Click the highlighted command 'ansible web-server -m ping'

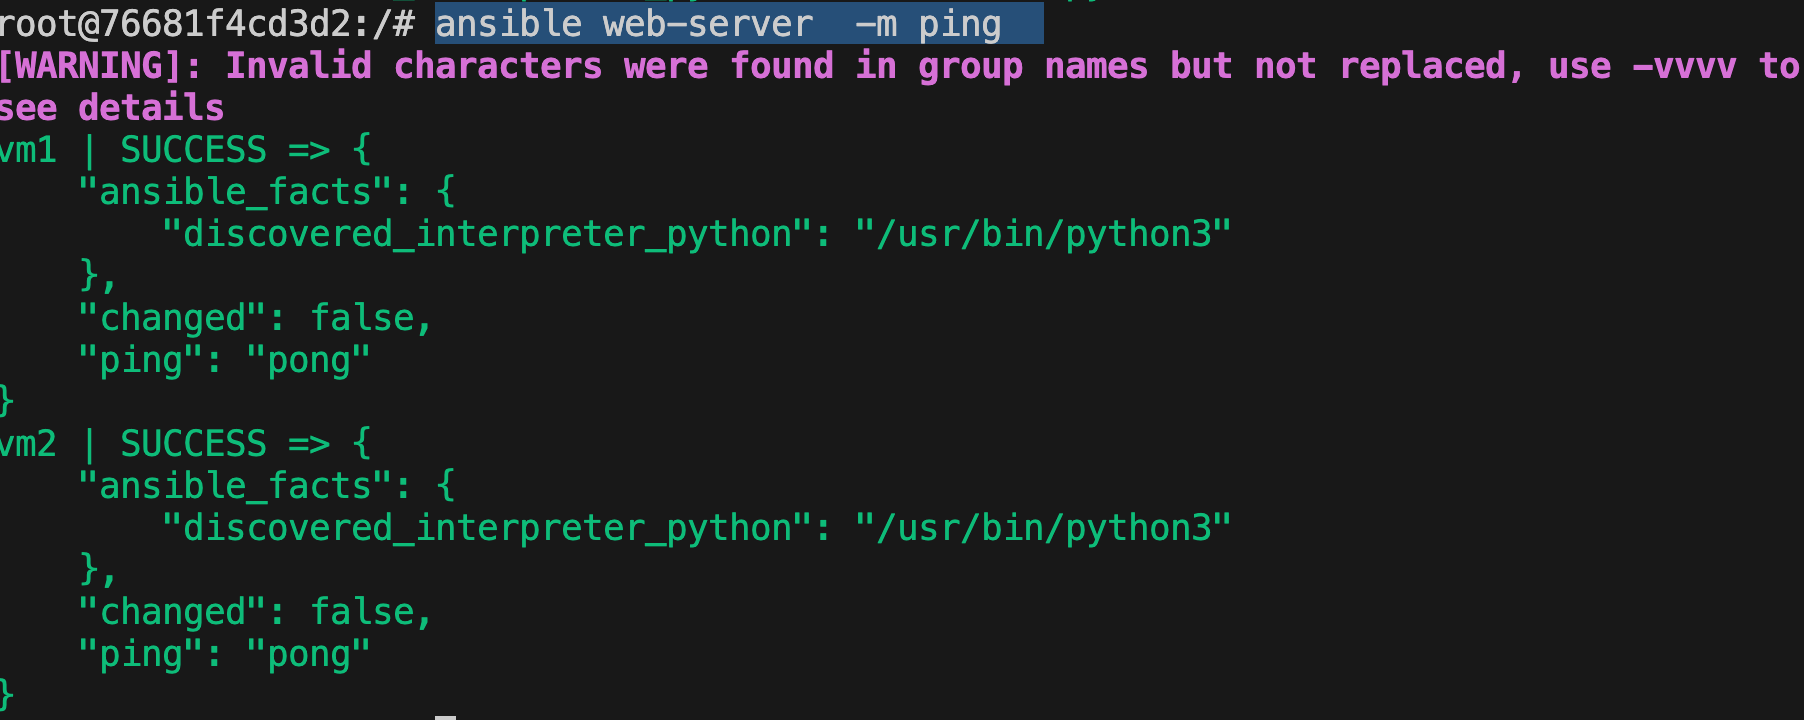(739, 23)
